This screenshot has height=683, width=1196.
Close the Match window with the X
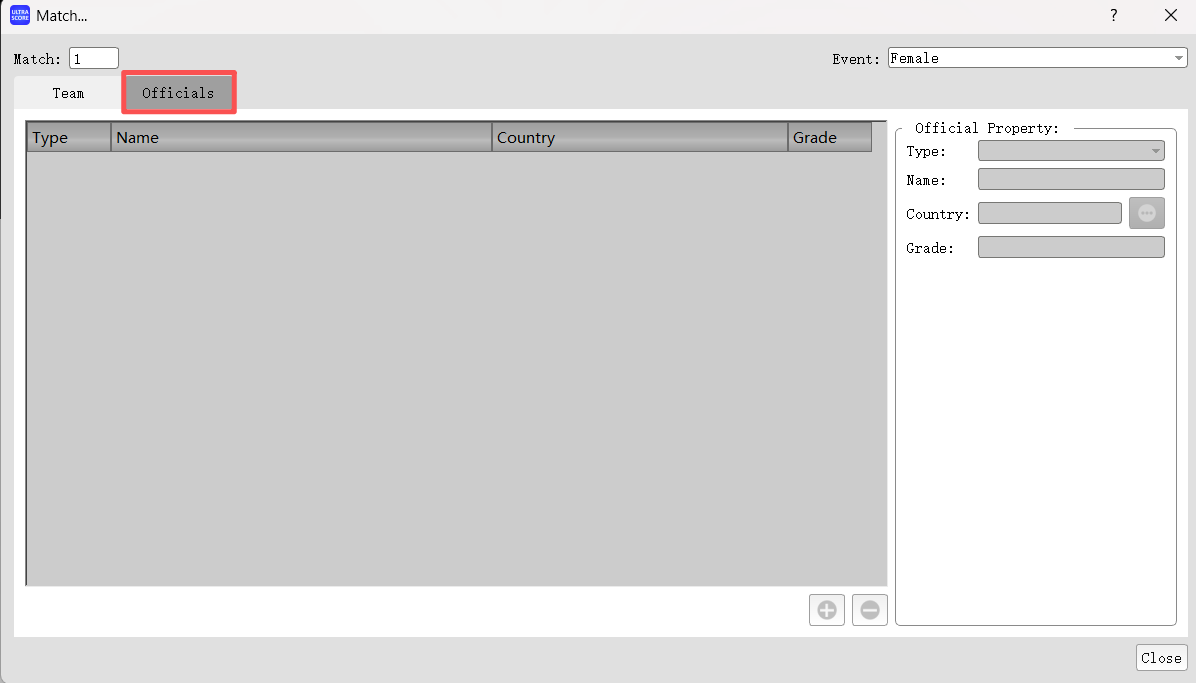coord(1171,16)
